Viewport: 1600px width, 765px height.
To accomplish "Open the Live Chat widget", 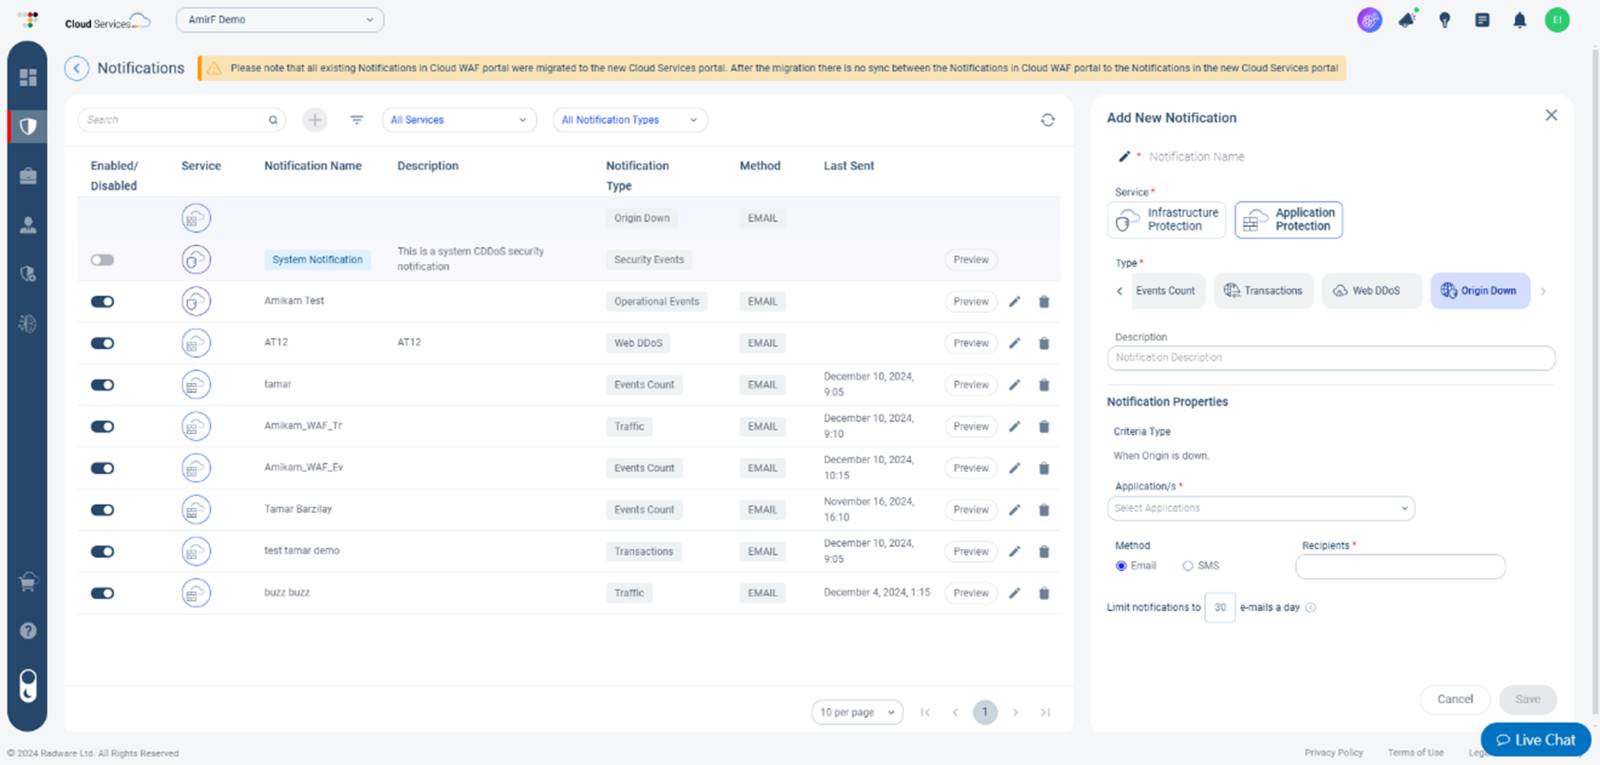I will 1535,740.
